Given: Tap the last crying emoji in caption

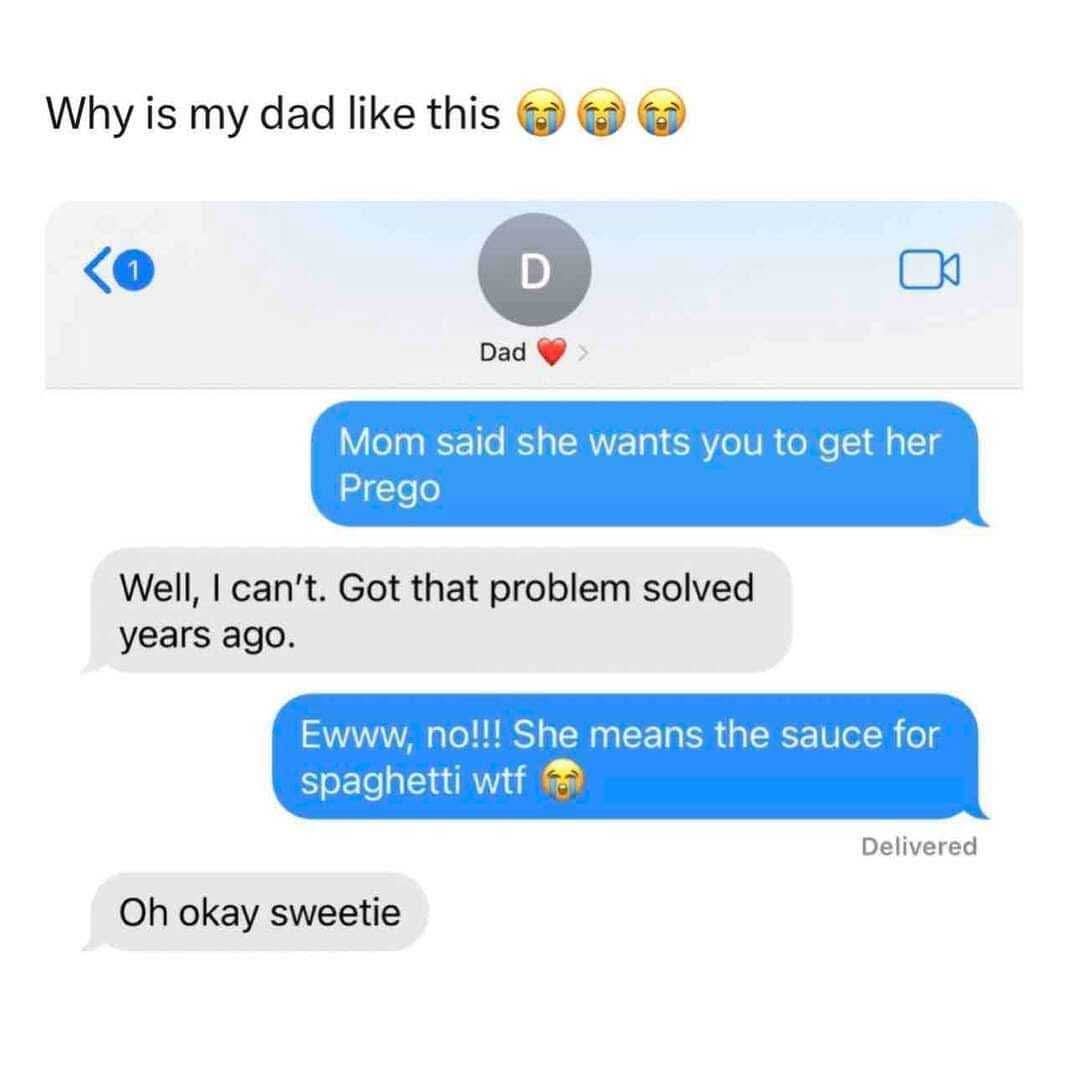Looking at the screenshot, I should pyautogui.click(x=662, y=112).
